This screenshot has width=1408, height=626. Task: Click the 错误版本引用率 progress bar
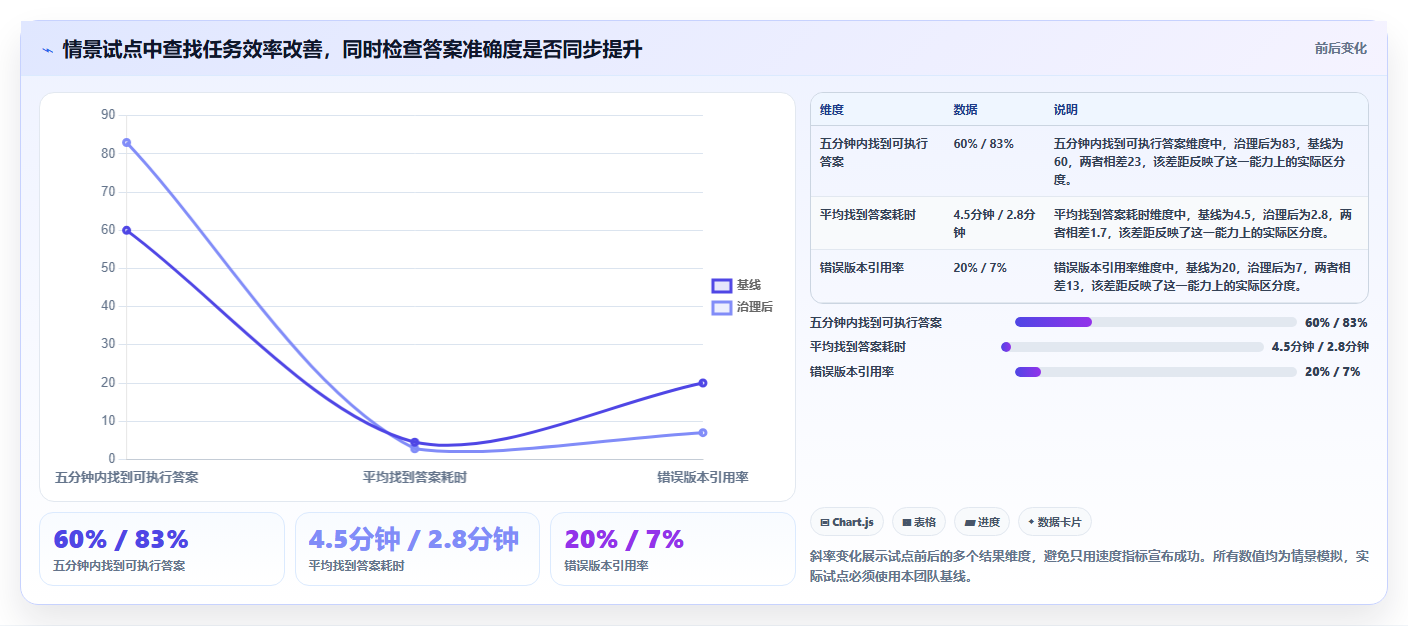1156,372
